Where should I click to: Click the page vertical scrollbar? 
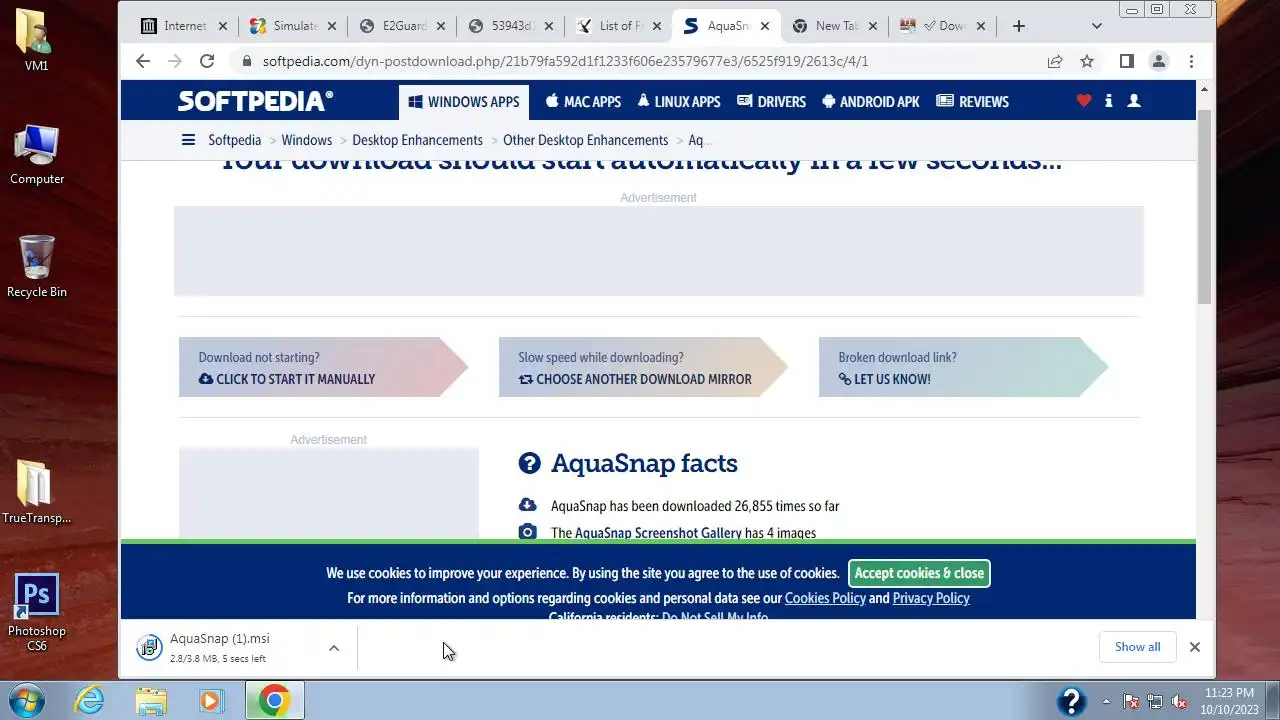tap(1204, 205)
